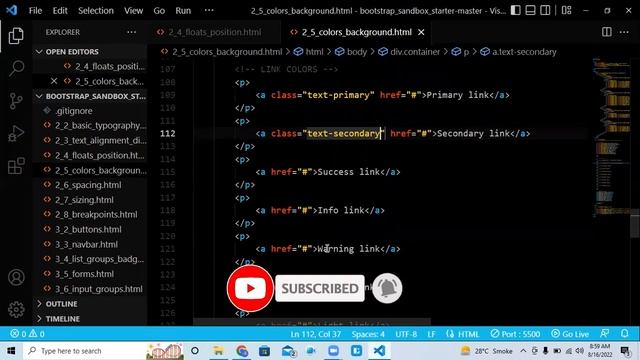640x360 pixels.
Task: Open the Extensions view
Action: tap(16, 166)
